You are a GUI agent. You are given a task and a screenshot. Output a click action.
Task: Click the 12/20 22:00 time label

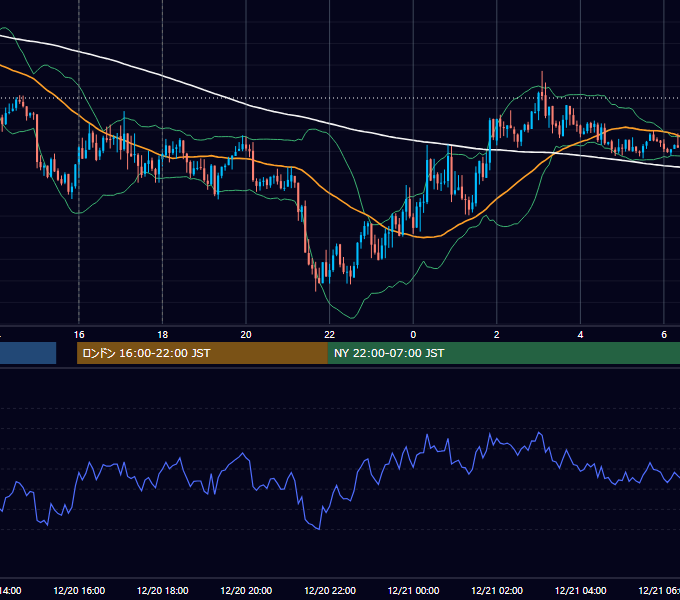[x=330, y=590]
